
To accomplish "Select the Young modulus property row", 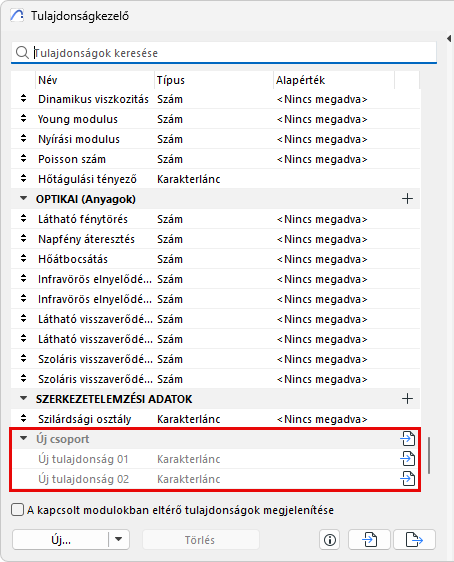I will tap(215, 119).
